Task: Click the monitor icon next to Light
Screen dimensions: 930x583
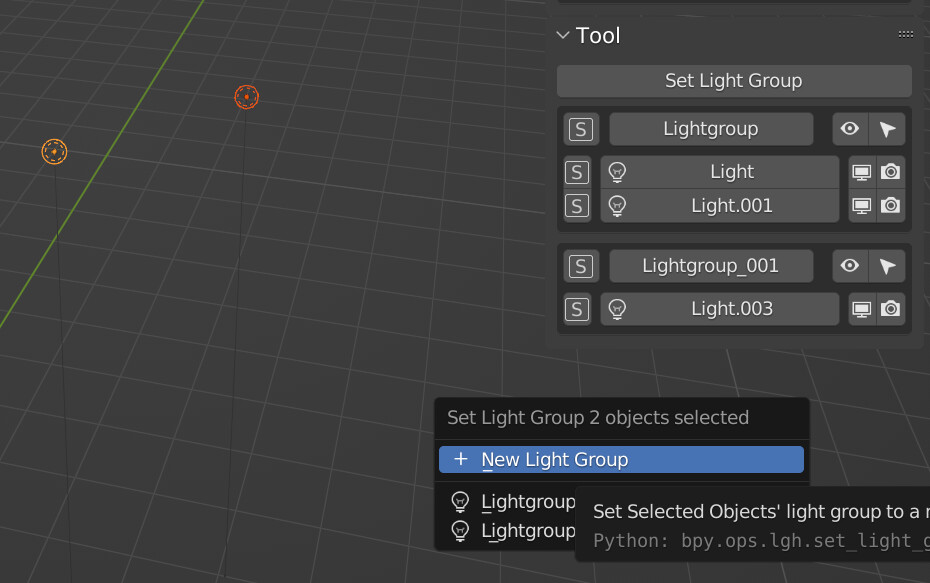Action: [861, 171]
